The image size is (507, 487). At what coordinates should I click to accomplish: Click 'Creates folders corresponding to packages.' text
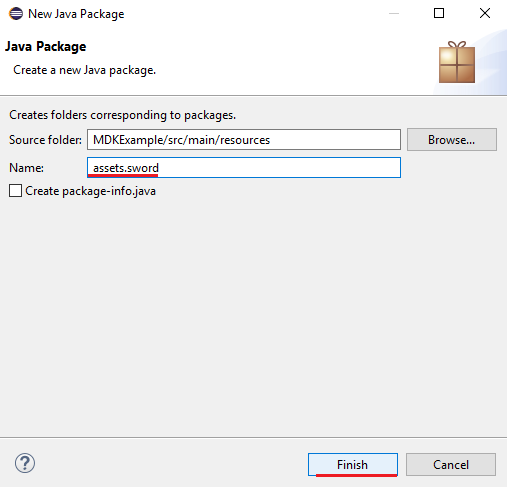122,115
